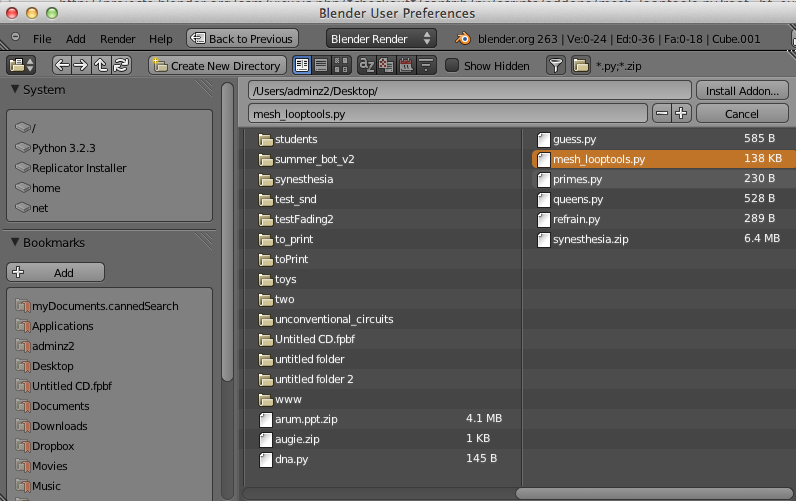Sort files by modification time icon
796x501 pixels.
(x=406, y=65)
